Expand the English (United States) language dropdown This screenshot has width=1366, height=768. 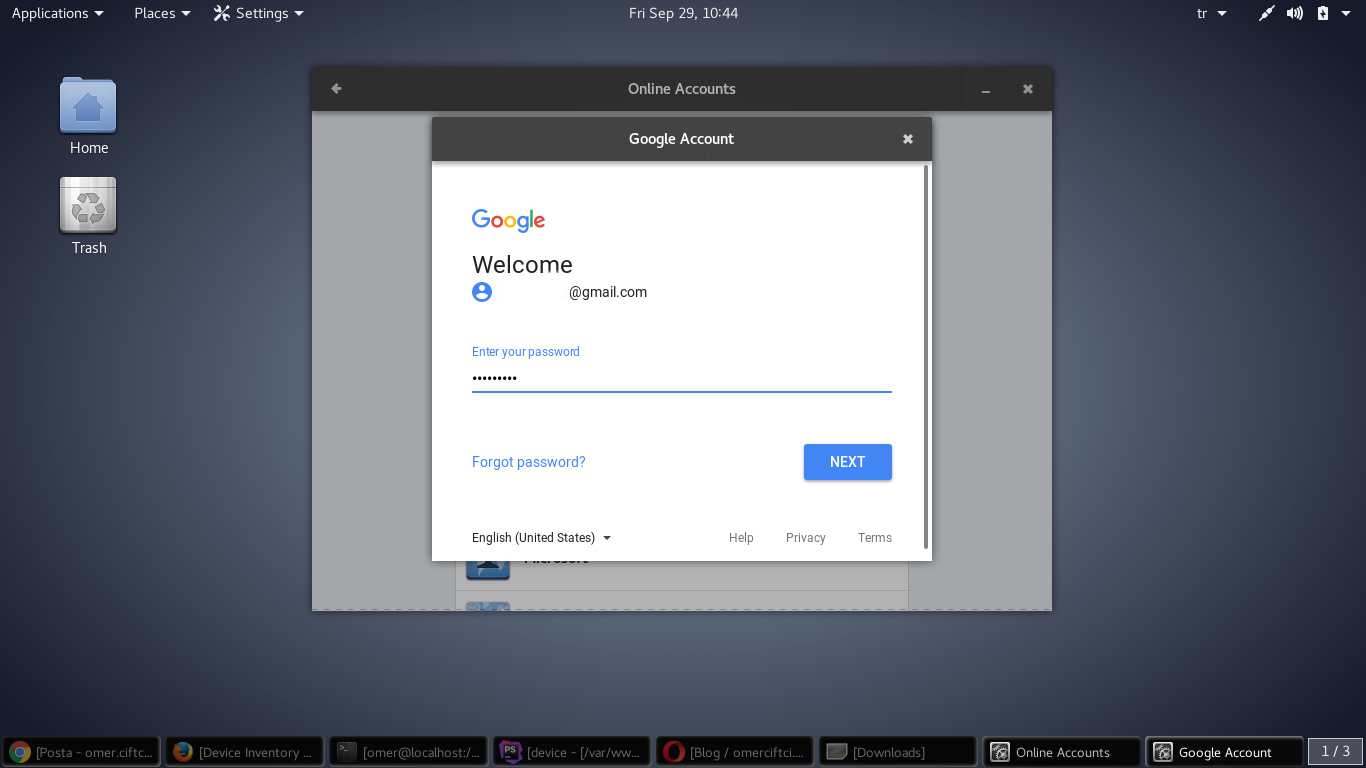[541, 538]
